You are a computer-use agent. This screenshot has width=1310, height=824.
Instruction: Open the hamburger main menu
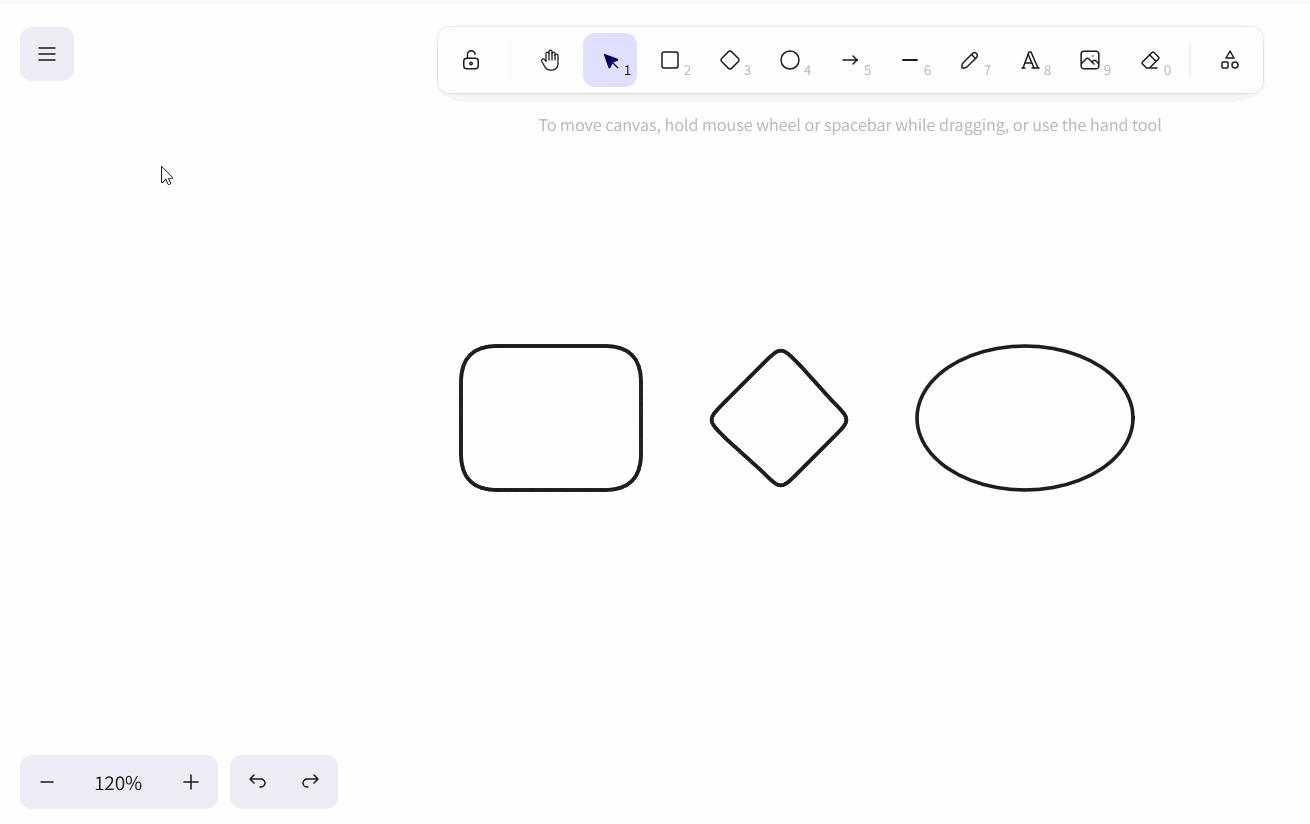tap(47, 54)
